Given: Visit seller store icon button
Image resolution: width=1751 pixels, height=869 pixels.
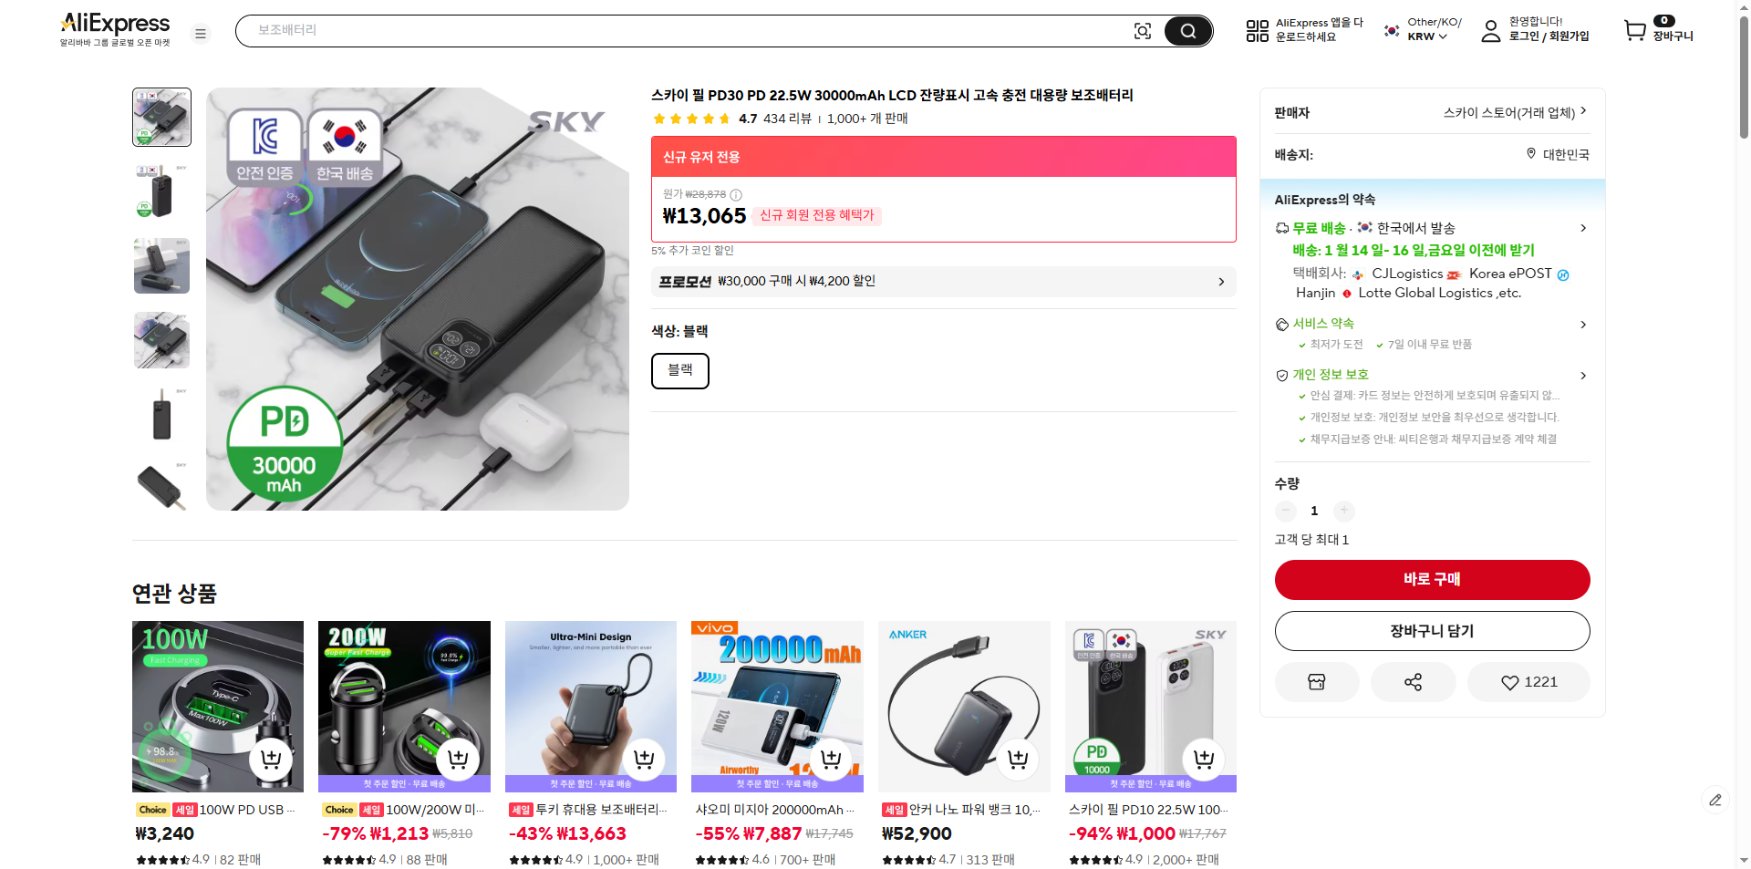Looking at the screenshot, I should click(1316, 682).
